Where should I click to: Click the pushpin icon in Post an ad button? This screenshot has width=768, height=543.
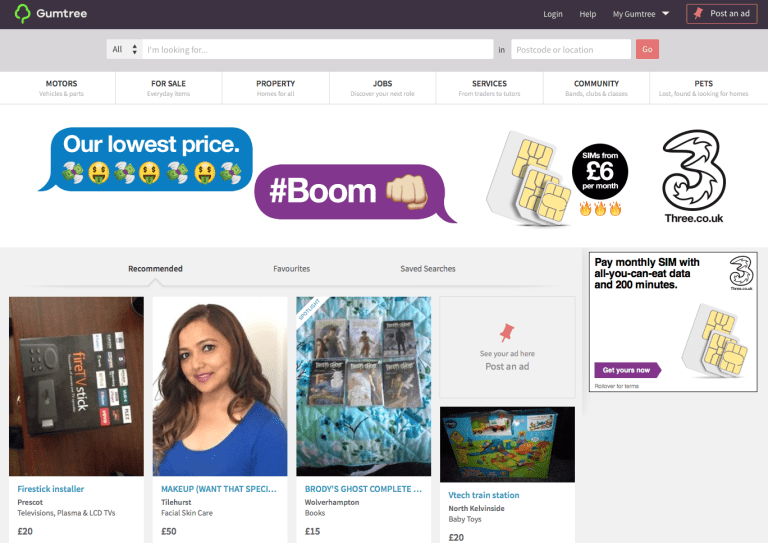(x=697, y=14)
